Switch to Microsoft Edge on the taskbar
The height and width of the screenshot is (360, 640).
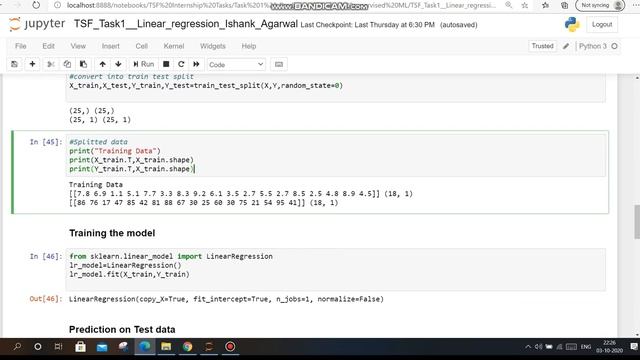(144, 347)
